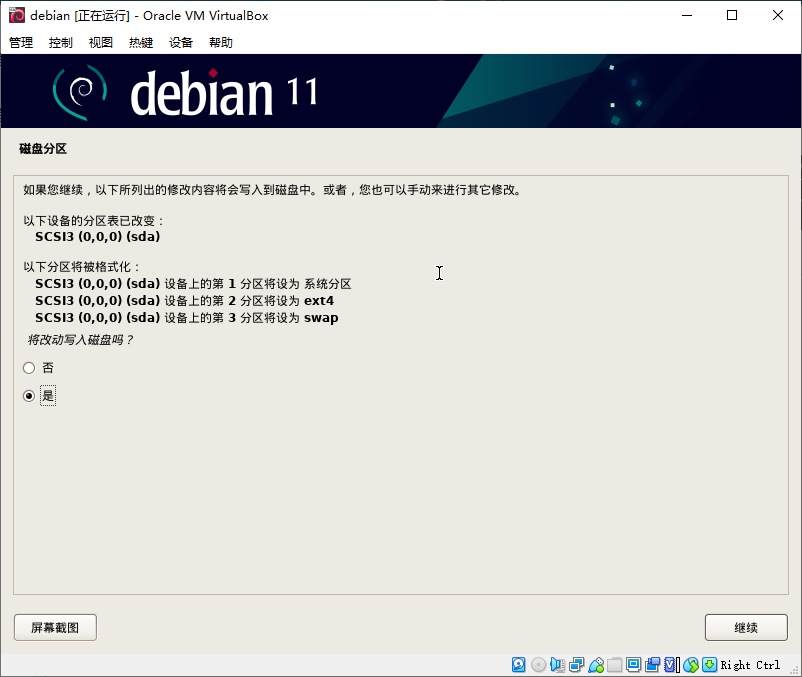Click the CPU virtualization status icon
The image size is (802, 677).
pyautogui.click(x=672, y=664)
